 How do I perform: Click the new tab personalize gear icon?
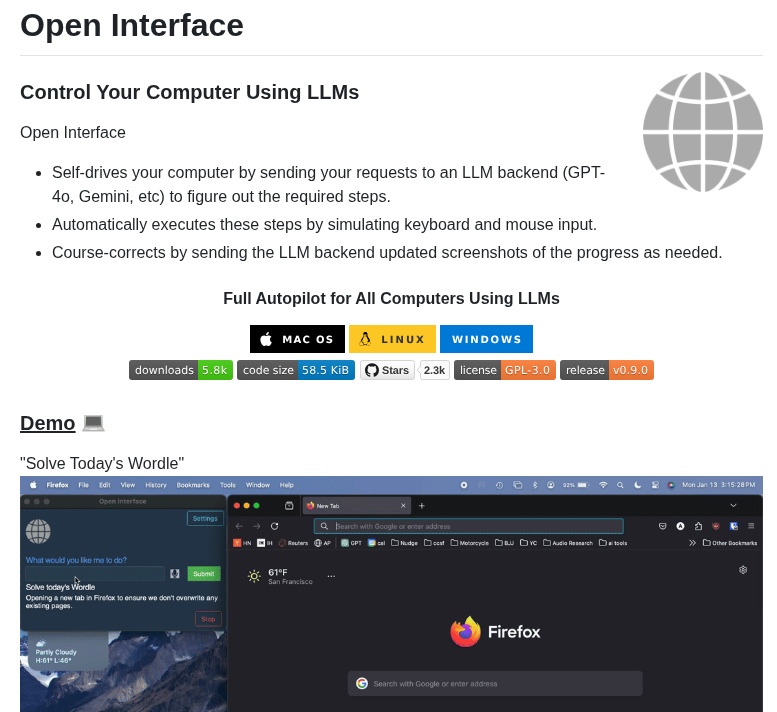tap(743, 570)
